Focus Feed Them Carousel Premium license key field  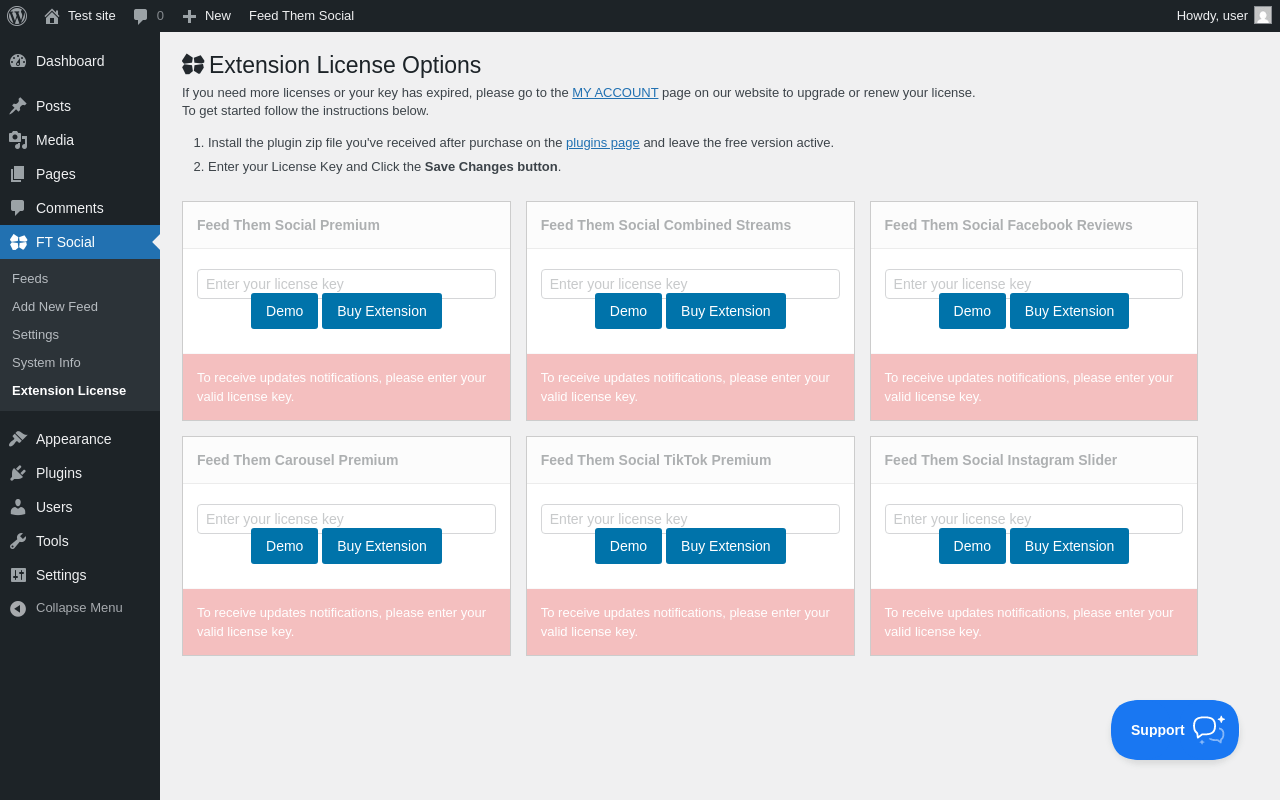click(346, 517)
